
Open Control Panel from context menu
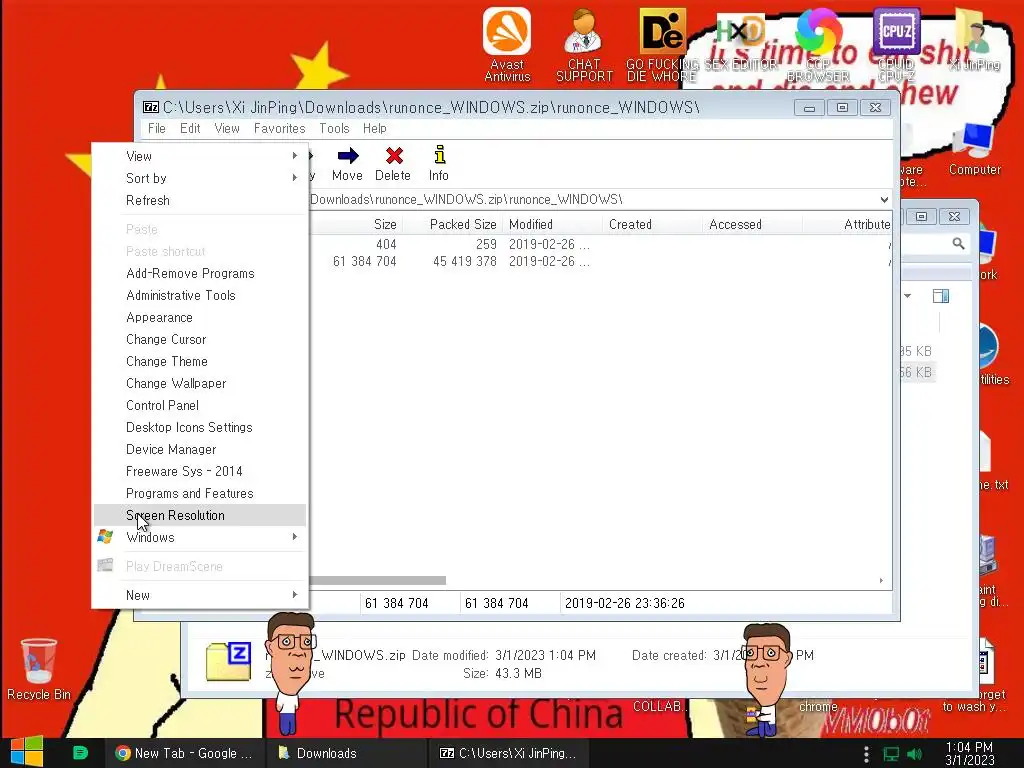click(199, 406)
